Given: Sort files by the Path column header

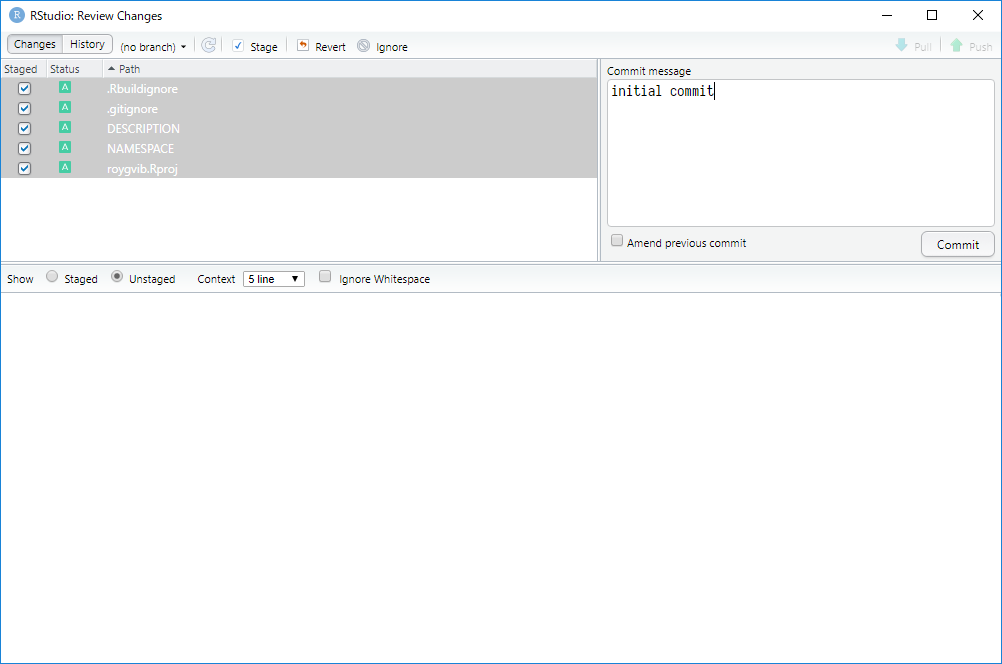Looking at the screenshot, I should click(x=130, y=69).
